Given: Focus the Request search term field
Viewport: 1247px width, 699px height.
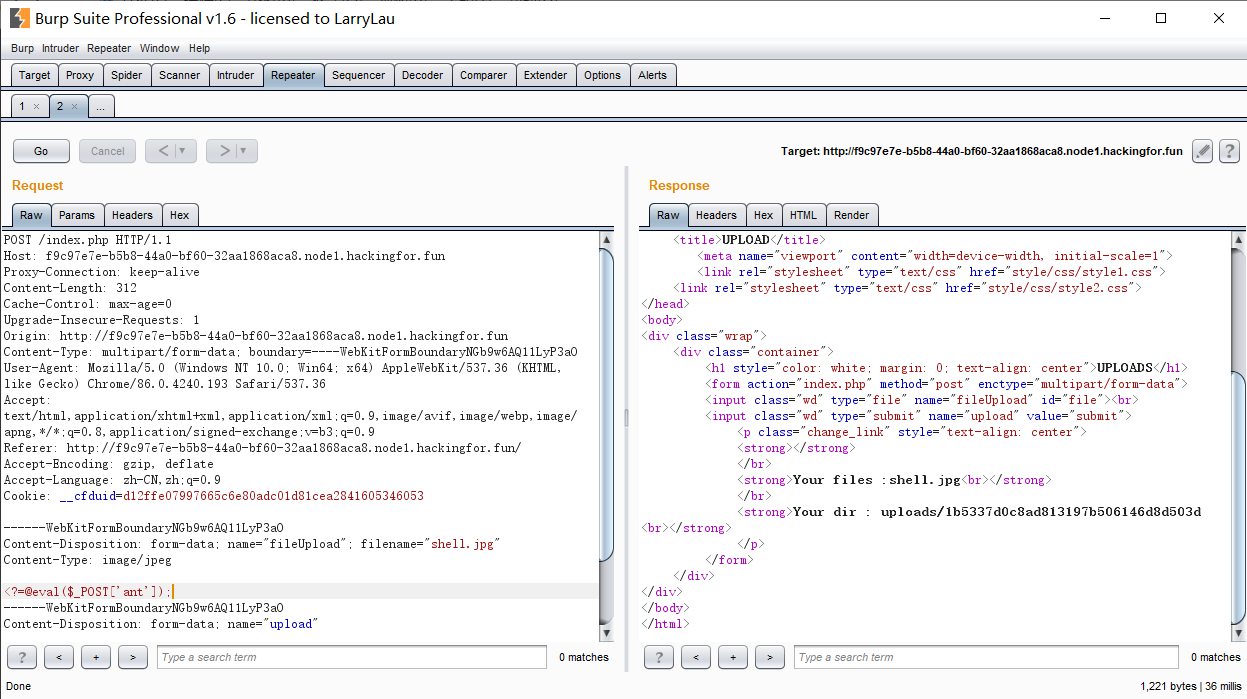Looking at the screenshot, I should [352, 657].
